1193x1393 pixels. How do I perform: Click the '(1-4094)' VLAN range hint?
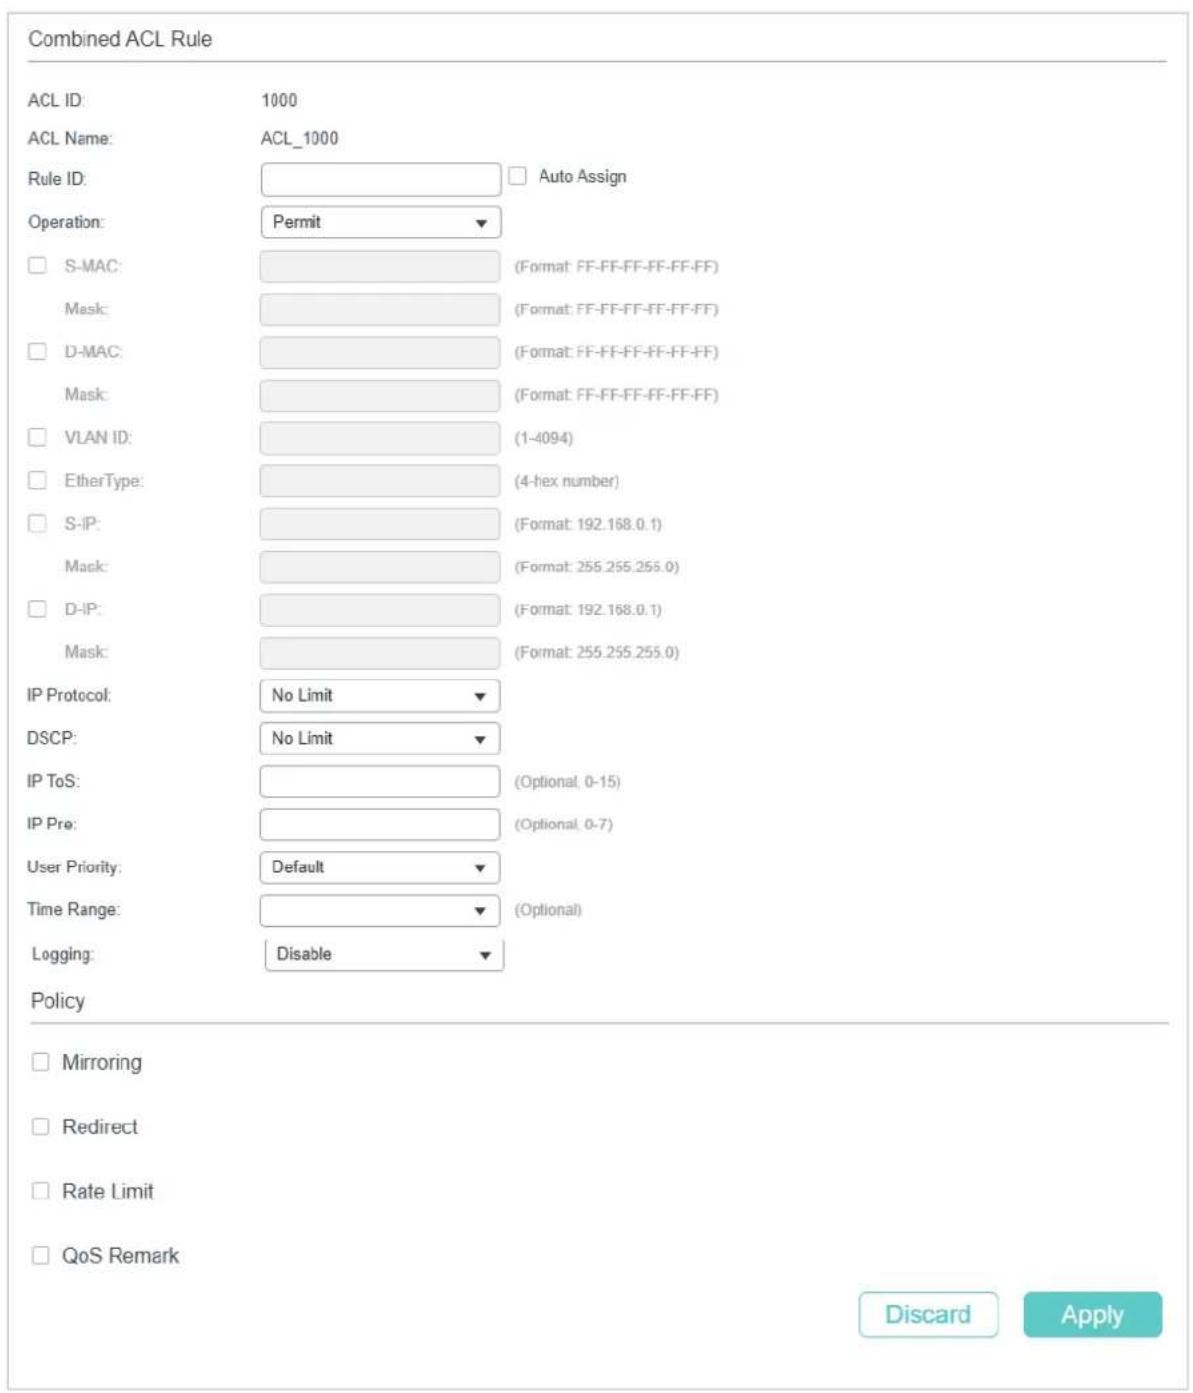(x=544, y=438)
